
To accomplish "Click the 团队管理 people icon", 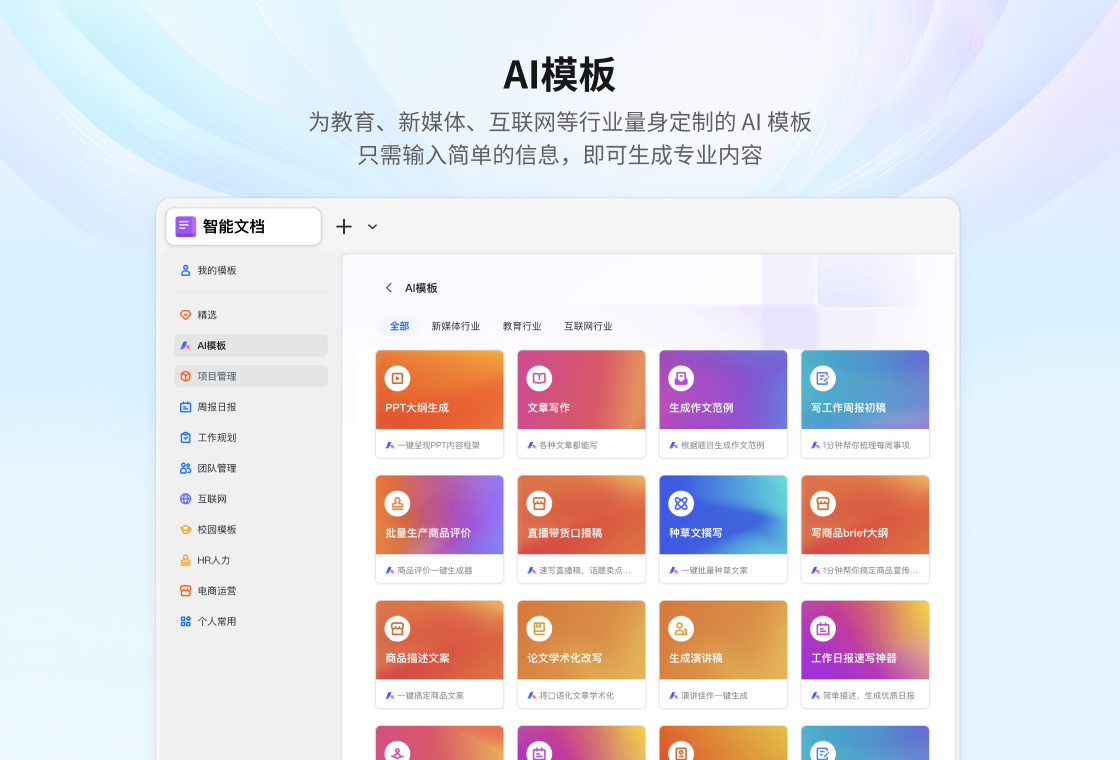I will tap(185, 469).
